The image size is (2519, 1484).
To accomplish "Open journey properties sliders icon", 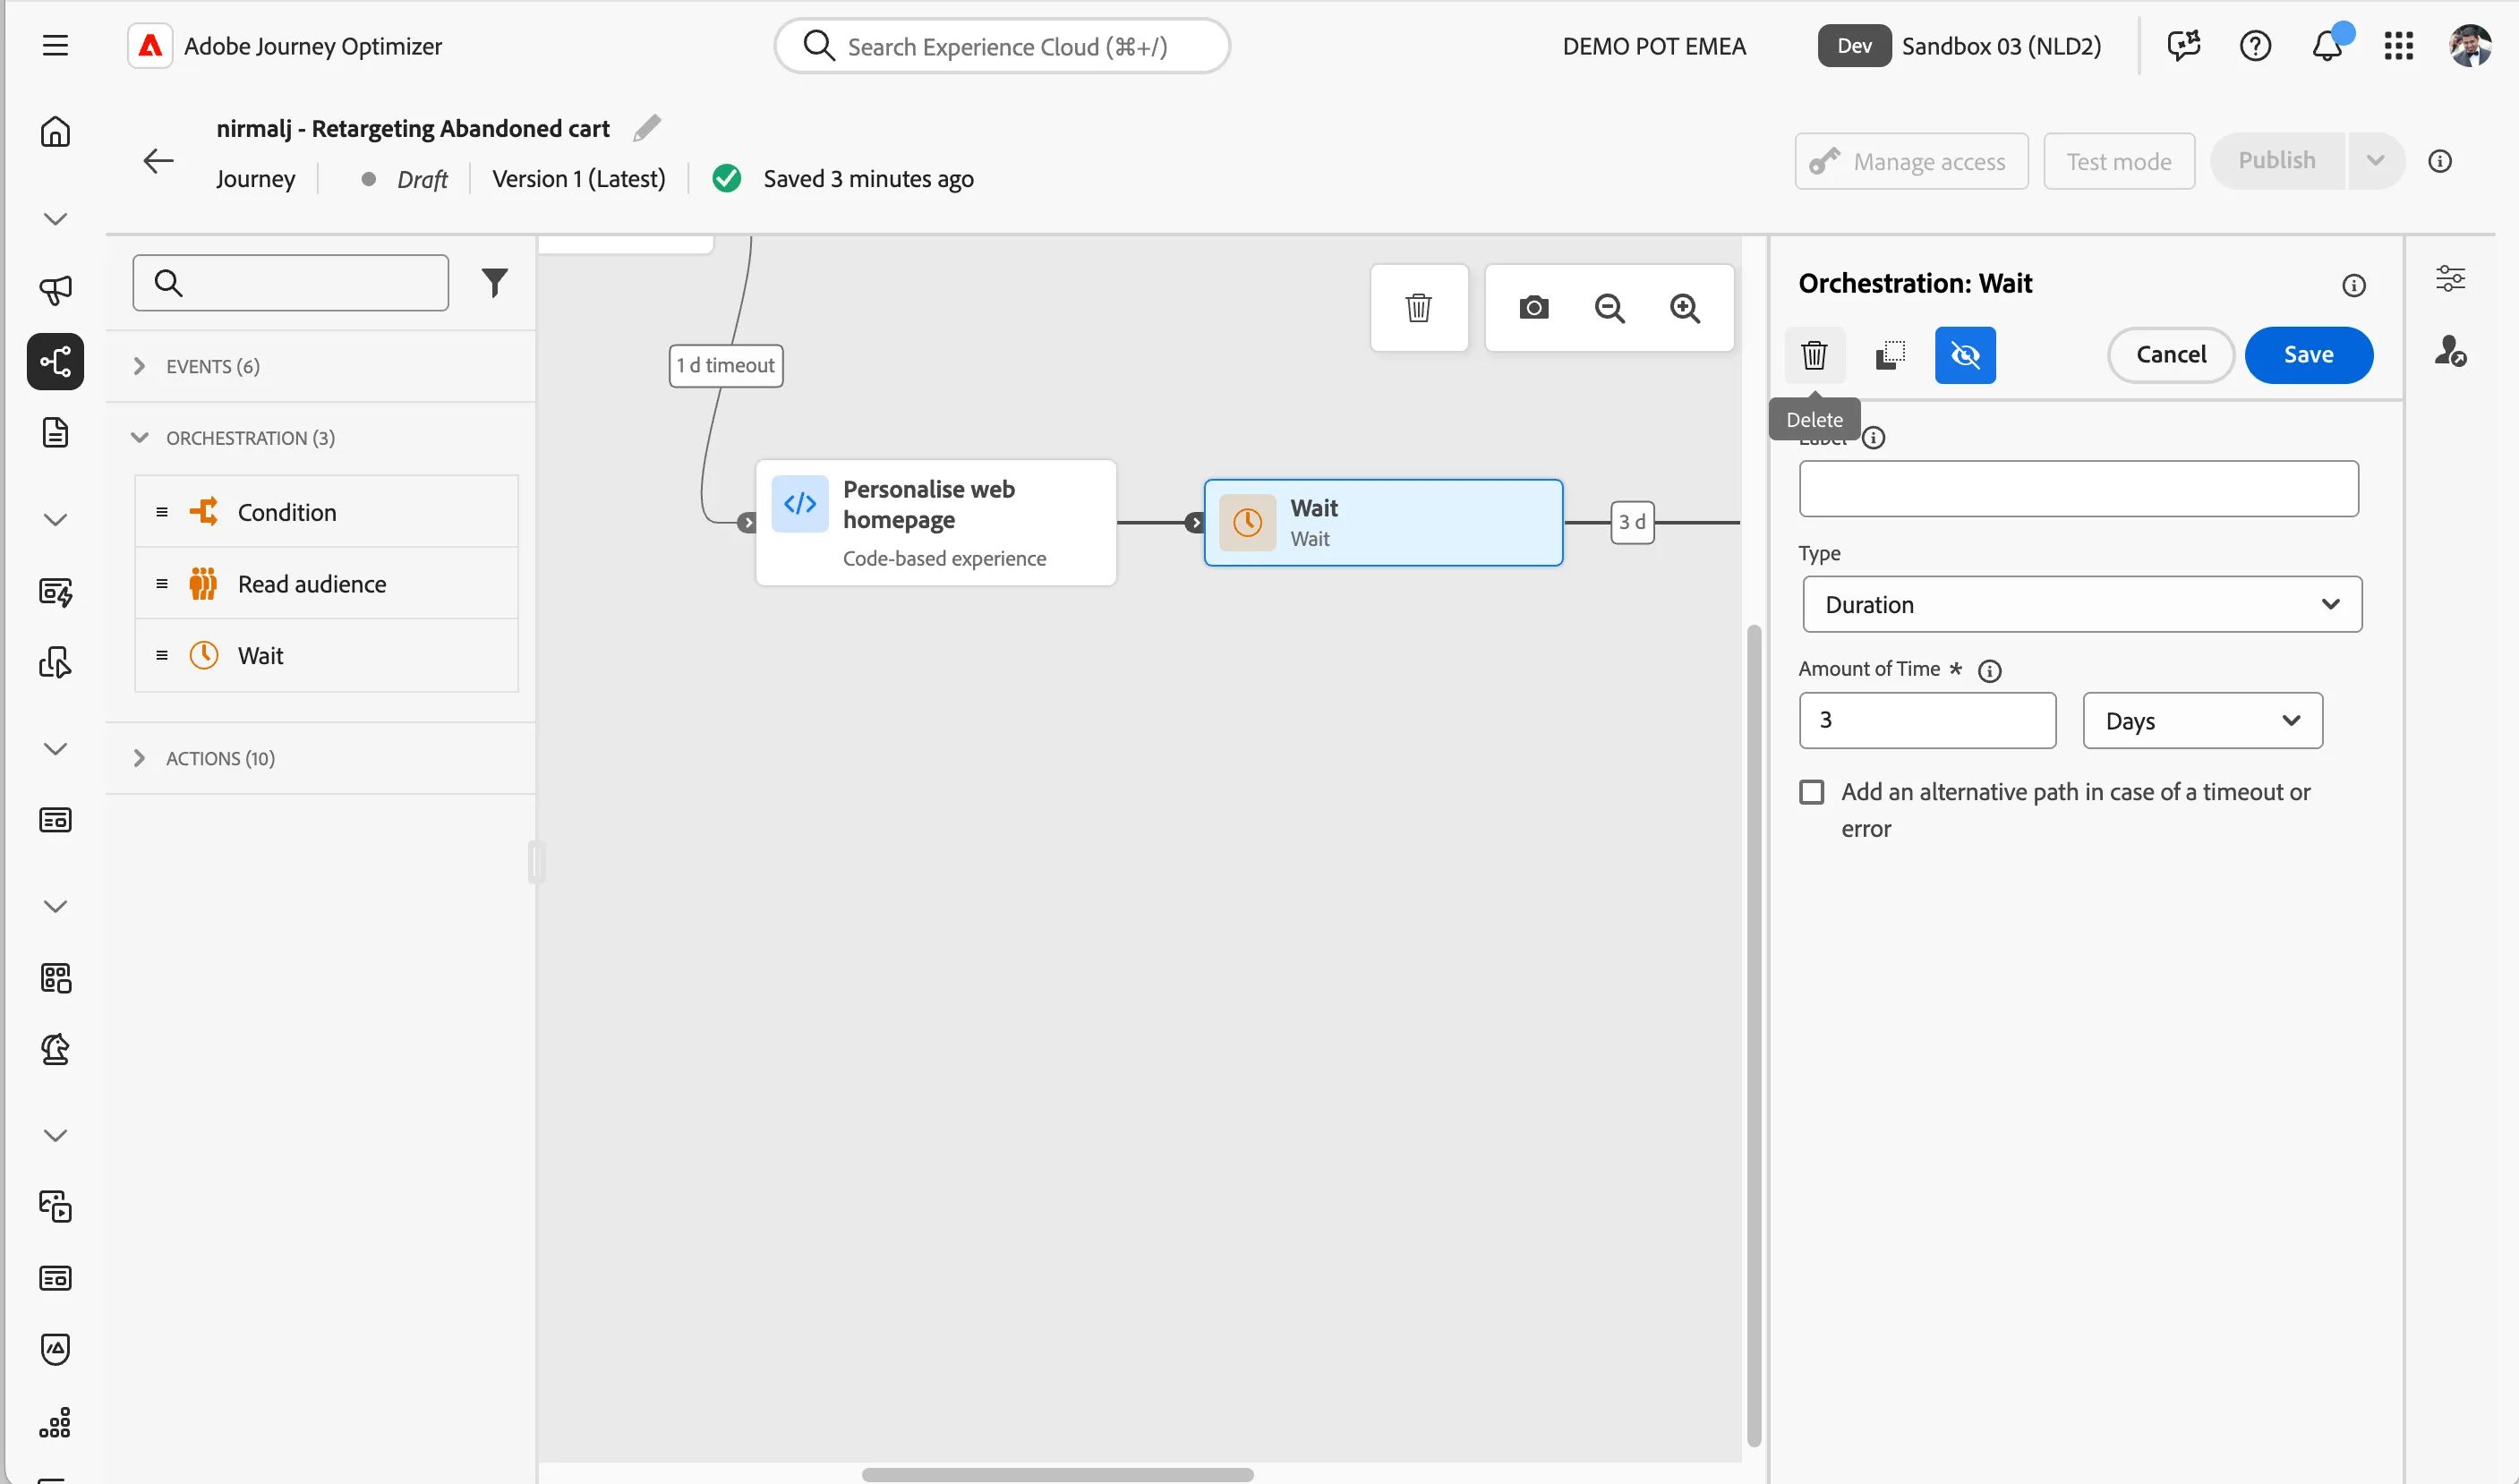I will (2450, 278).
